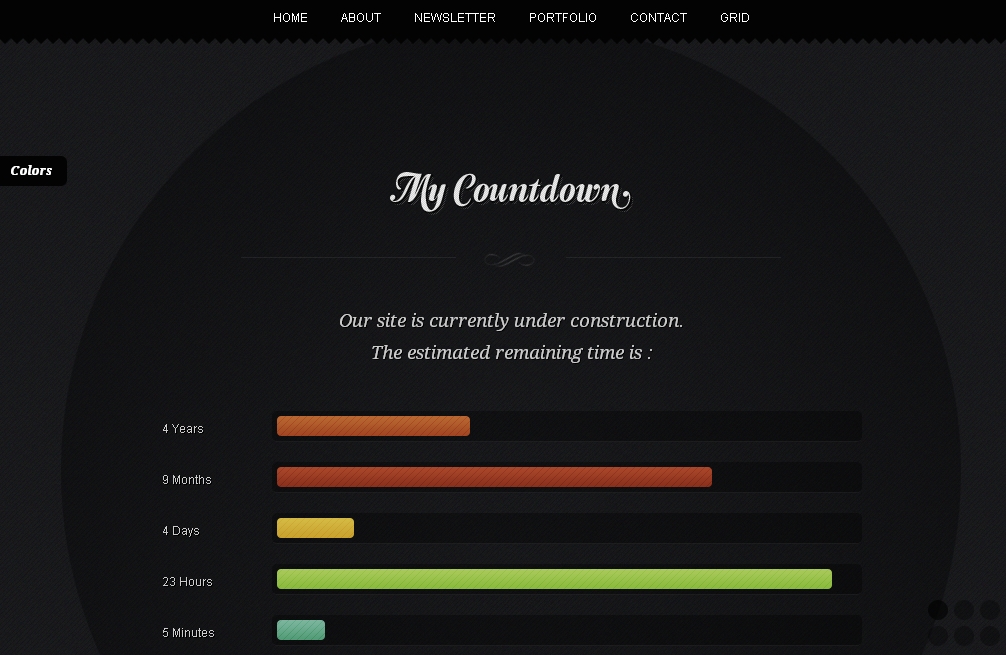1006x655 pixels.
Task: Click the orange Years progress bar
Action: click(x=373, y=427)
